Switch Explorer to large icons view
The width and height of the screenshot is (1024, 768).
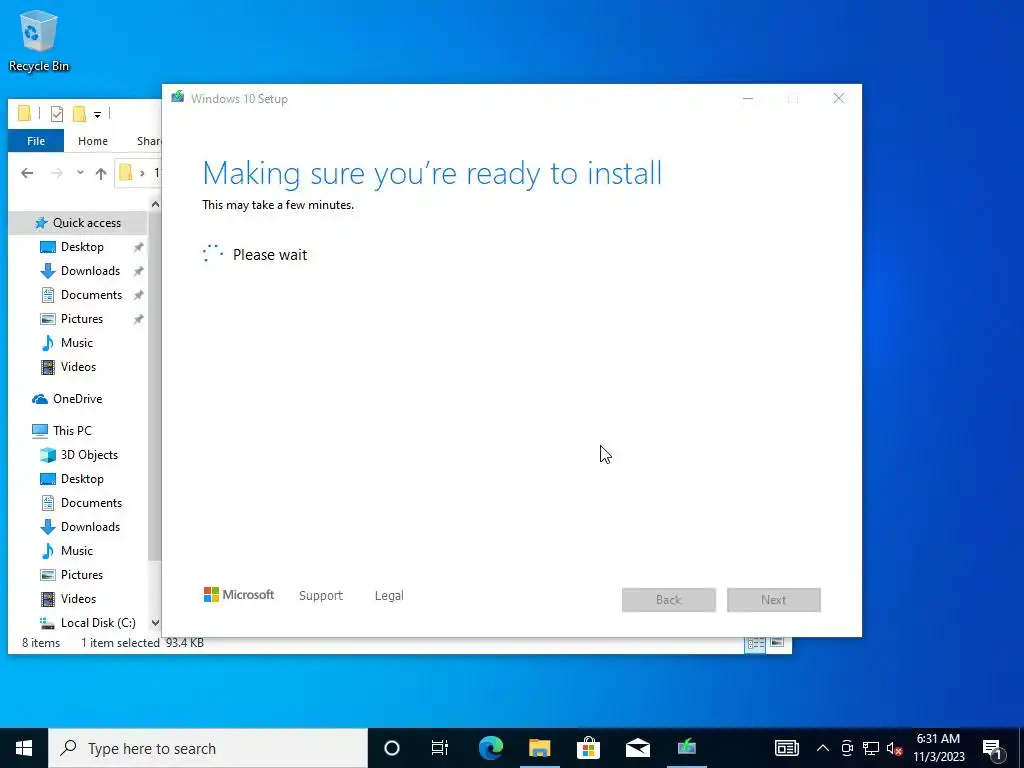tap(776, 643)
